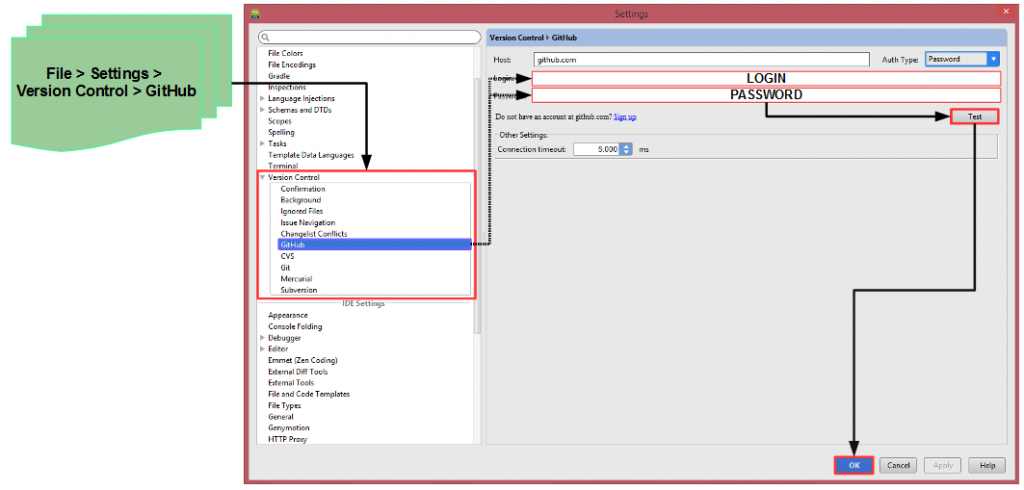Click the Password input field
Viewport: 1024px width, 490px height.
click(766, 95)
